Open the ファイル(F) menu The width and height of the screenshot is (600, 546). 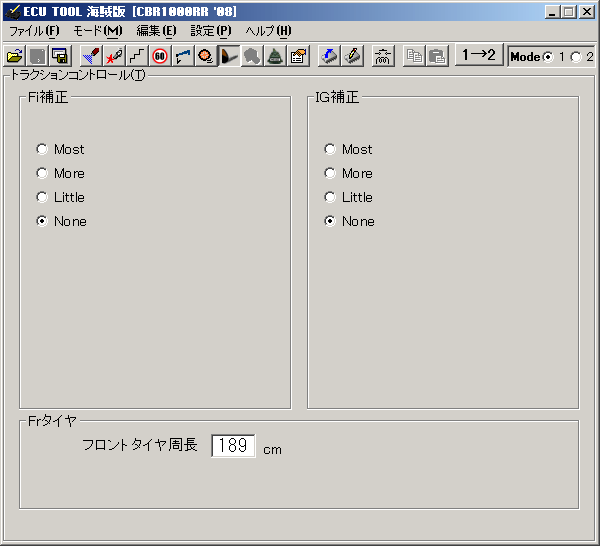[34, 31]
